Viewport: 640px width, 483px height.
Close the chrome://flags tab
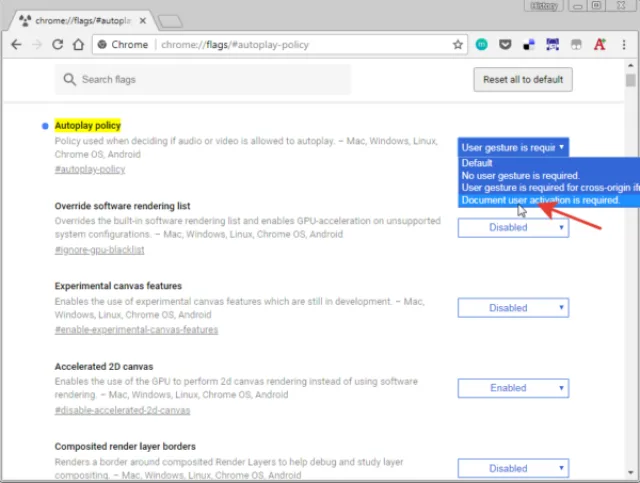click(142, 20)
